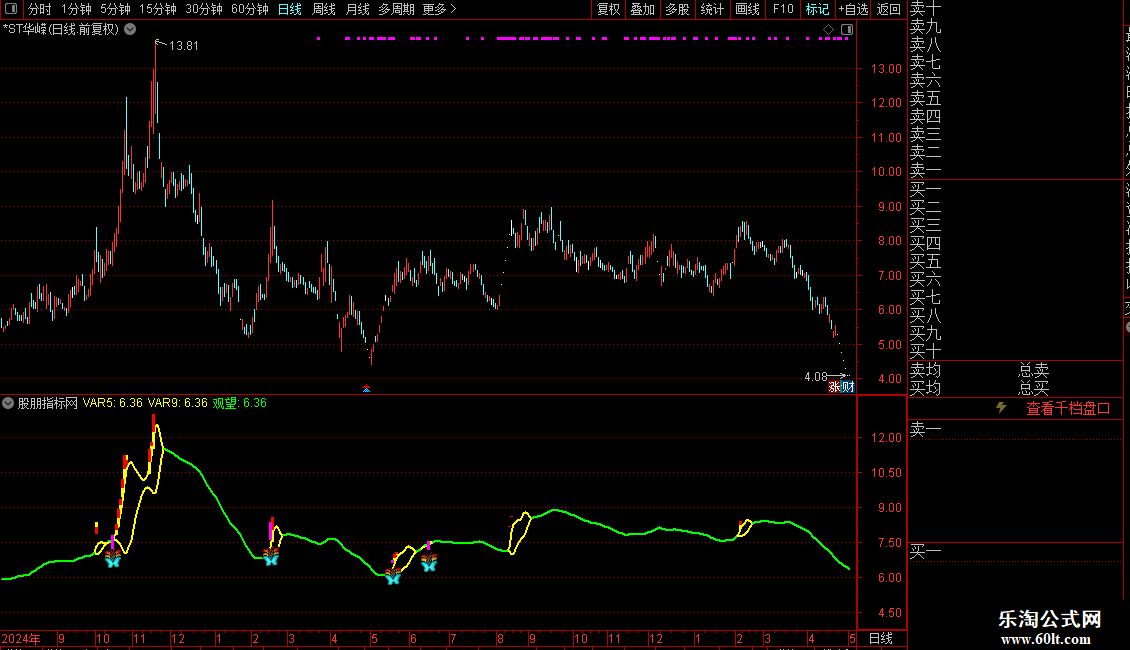This screenshot has height=650, width=1130.
Task: Open 查看千档盘口 link
Action: (x=1068, y=409)
